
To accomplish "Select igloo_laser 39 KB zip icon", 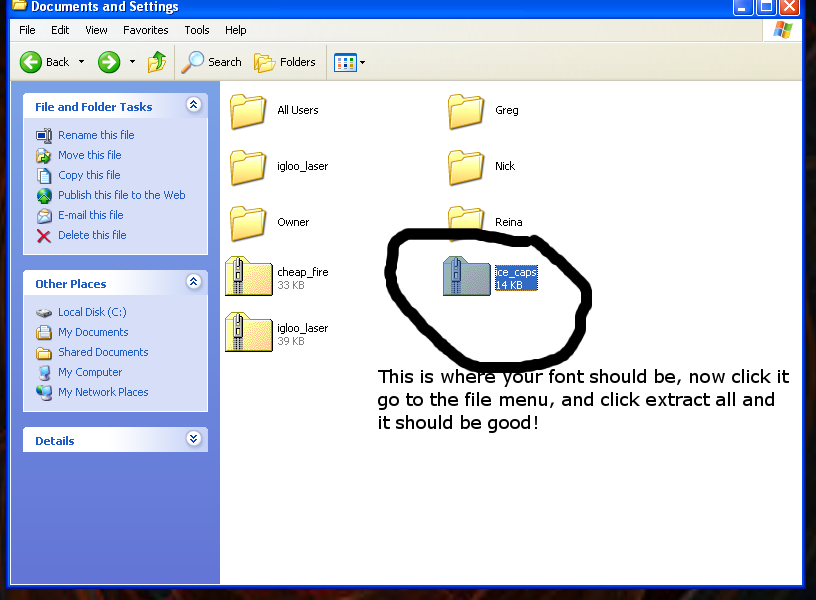I will [x=249, y=333].
